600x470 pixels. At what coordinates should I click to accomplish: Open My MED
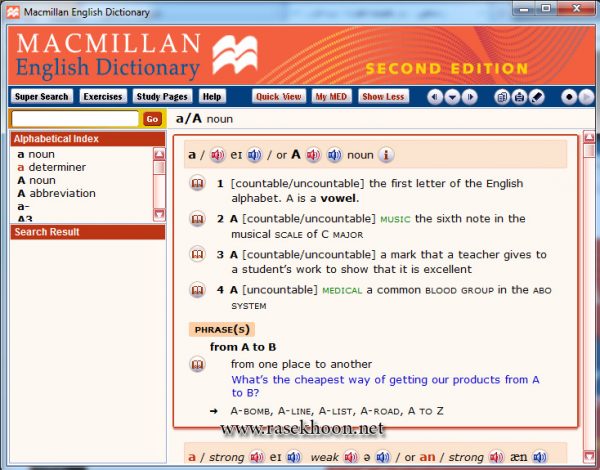331,96
